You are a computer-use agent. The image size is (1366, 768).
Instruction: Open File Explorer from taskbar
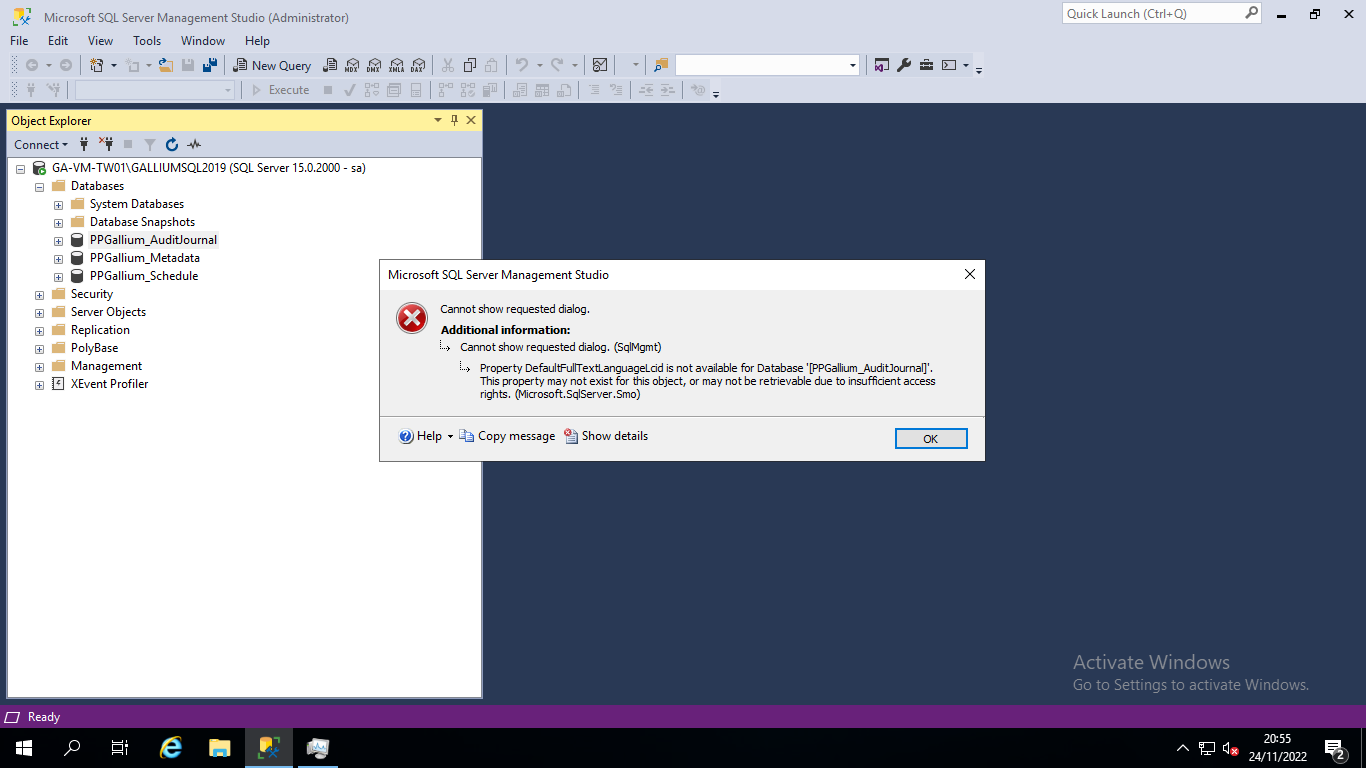(x=220, y=747)
